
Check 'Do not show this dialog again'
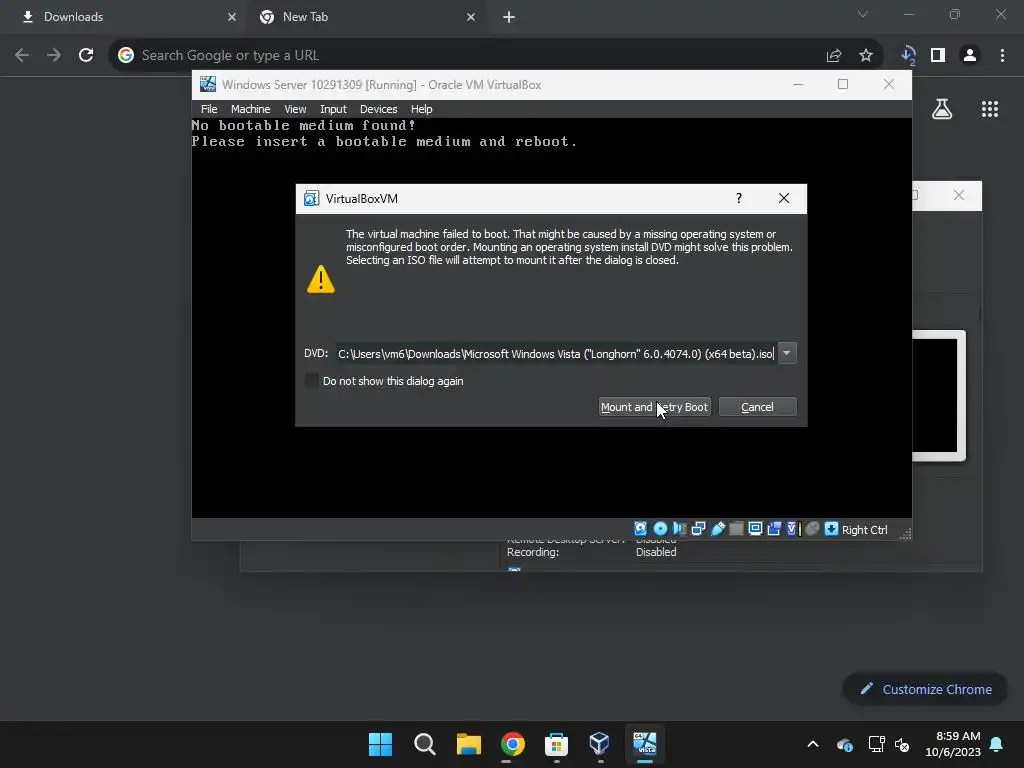(312, 381)
